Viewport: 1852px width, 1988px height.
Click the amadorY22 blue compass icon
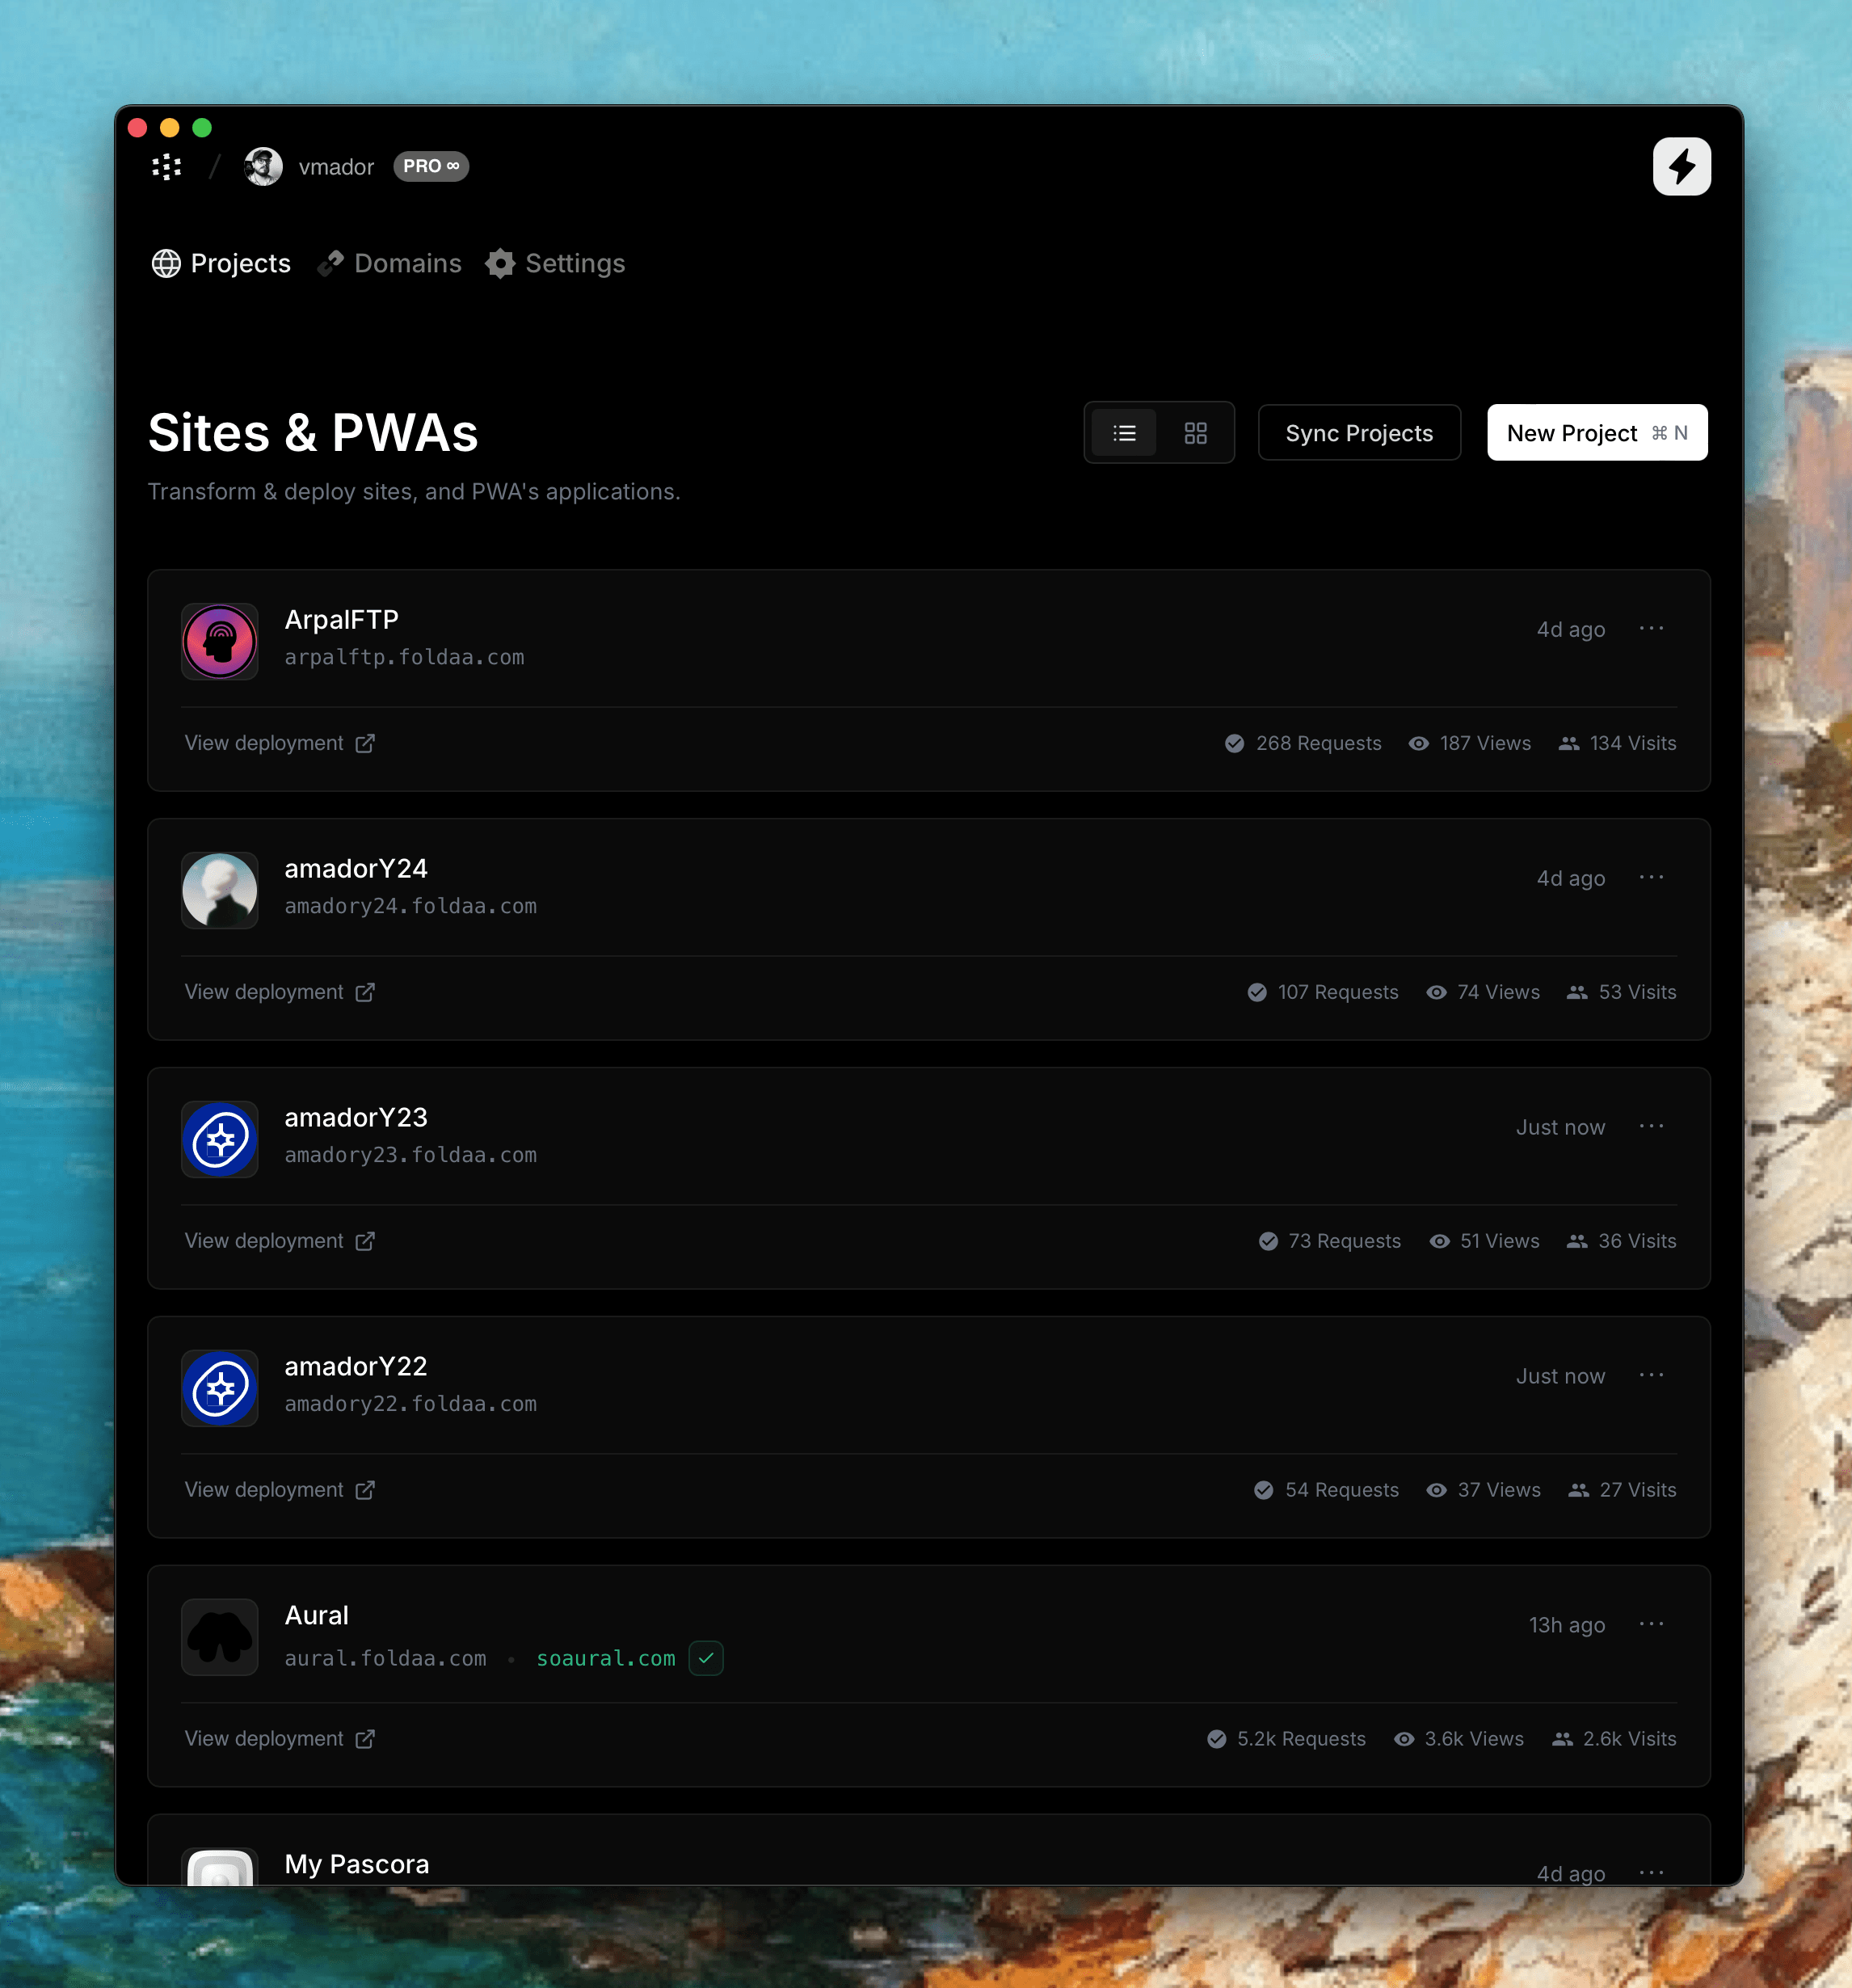coord(220,1388)
